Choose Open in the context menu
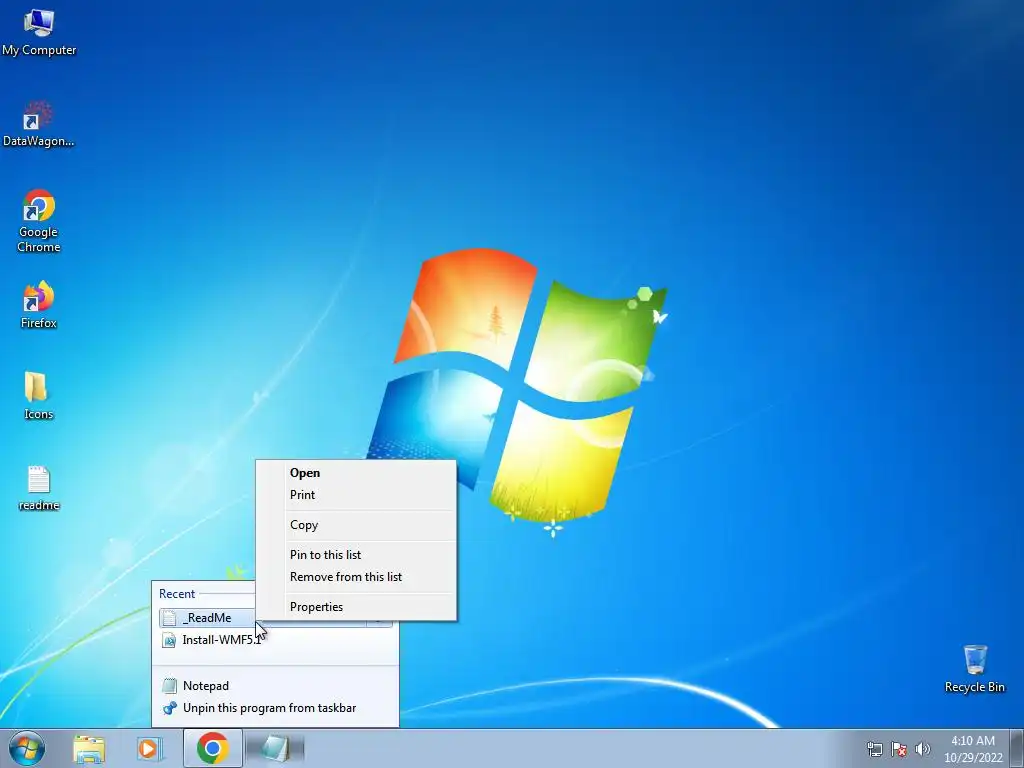The height and width of the screenshot is (768, 1024). (x=356, y=473)
